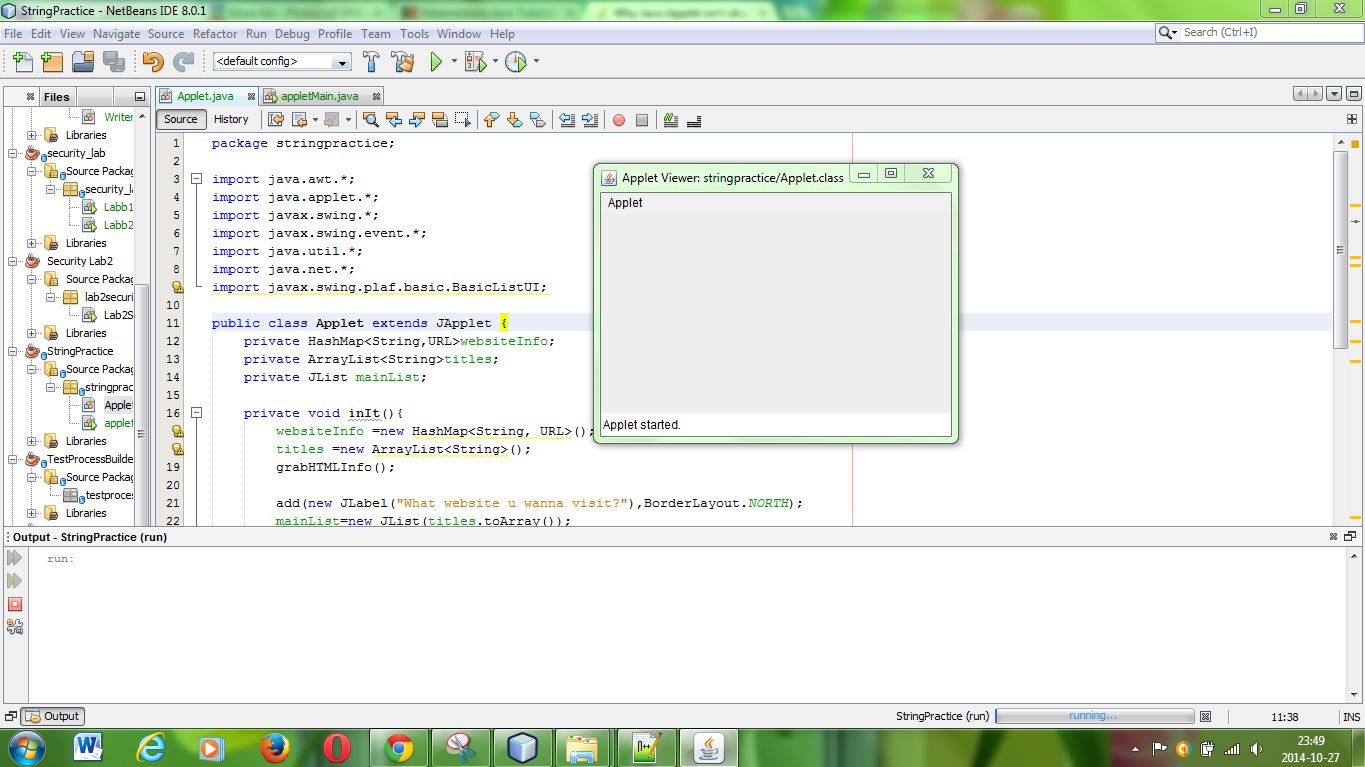Click the top Re-run arrow in Output panel
This screenshot has width=1365, height=767.
click(x=15, y=558)
